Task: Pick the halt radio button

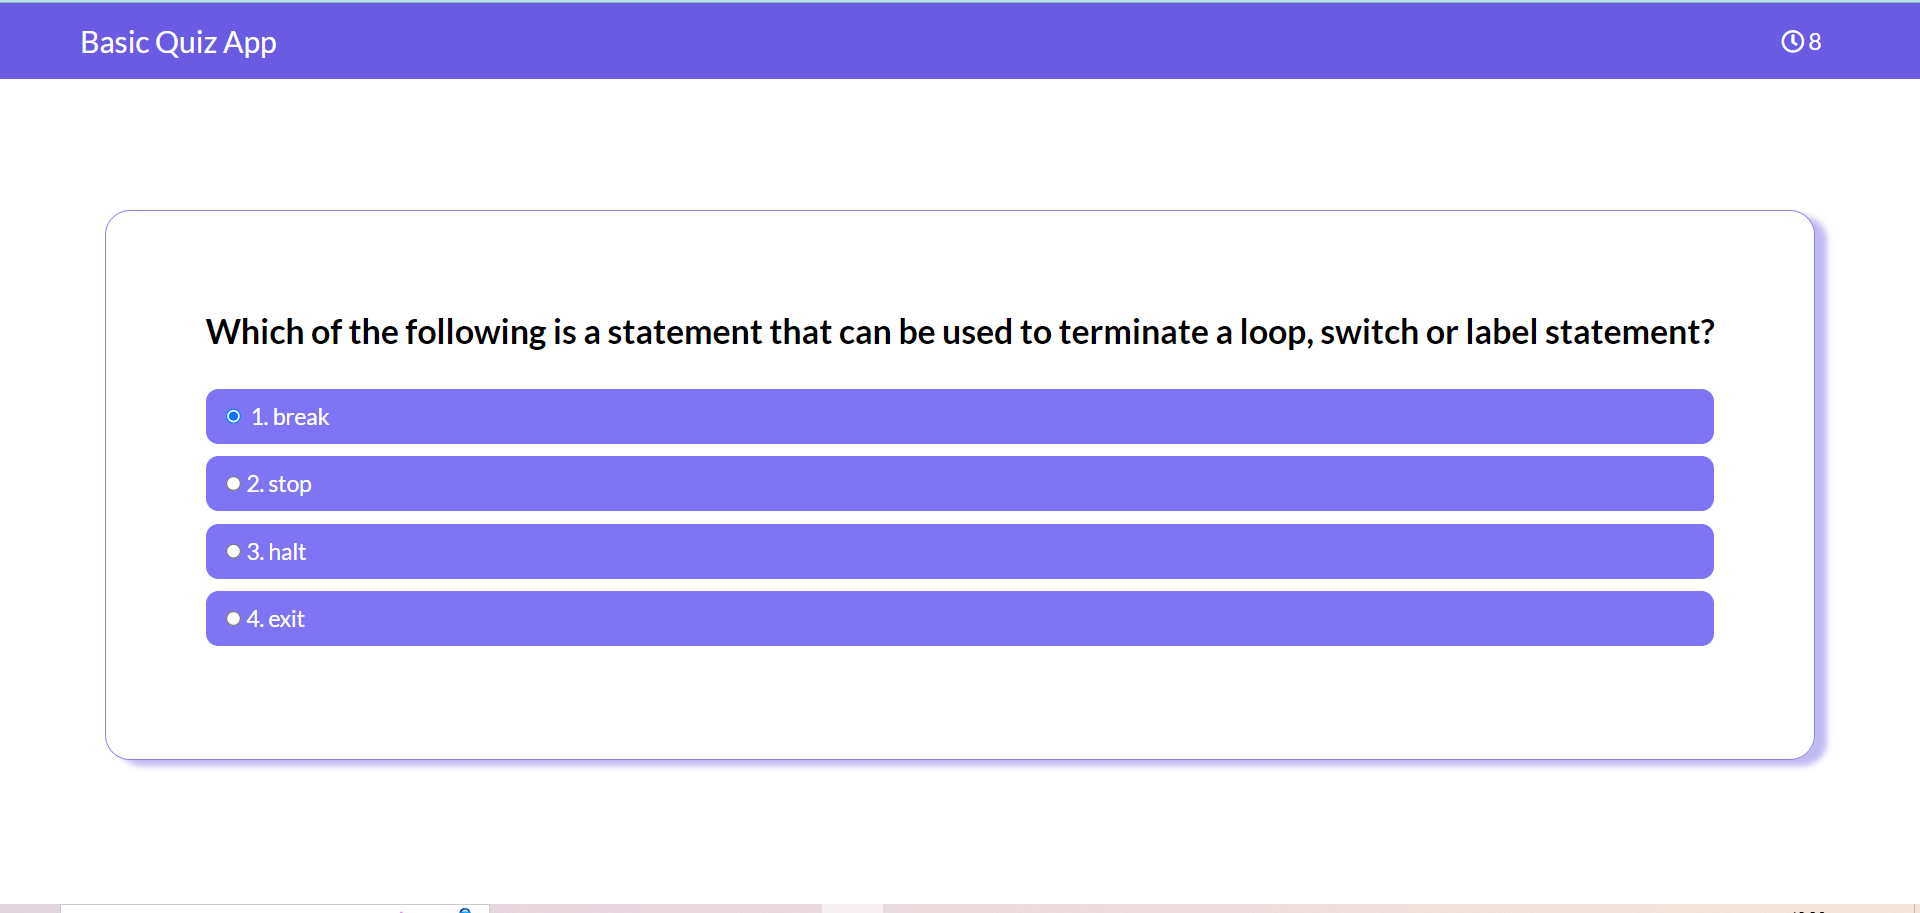Action: coord(234,551)
